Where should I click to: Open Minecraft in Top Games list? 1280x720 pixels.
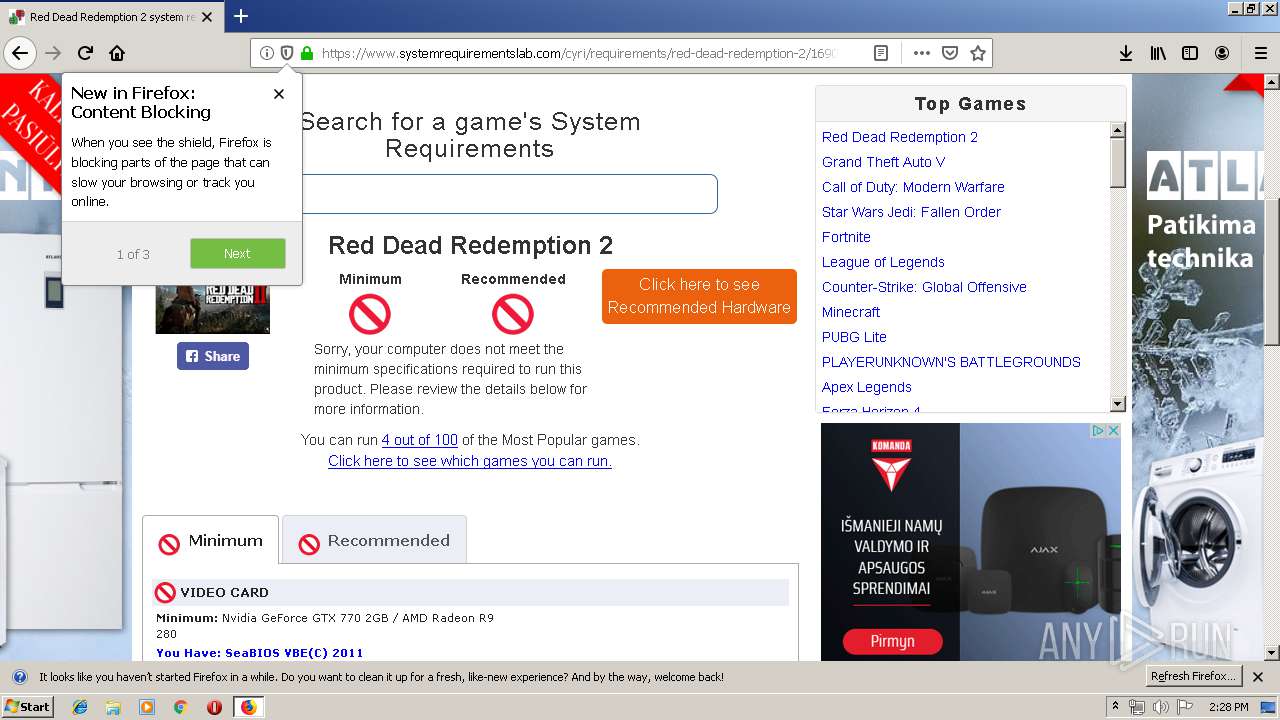(x=851, y=312)
